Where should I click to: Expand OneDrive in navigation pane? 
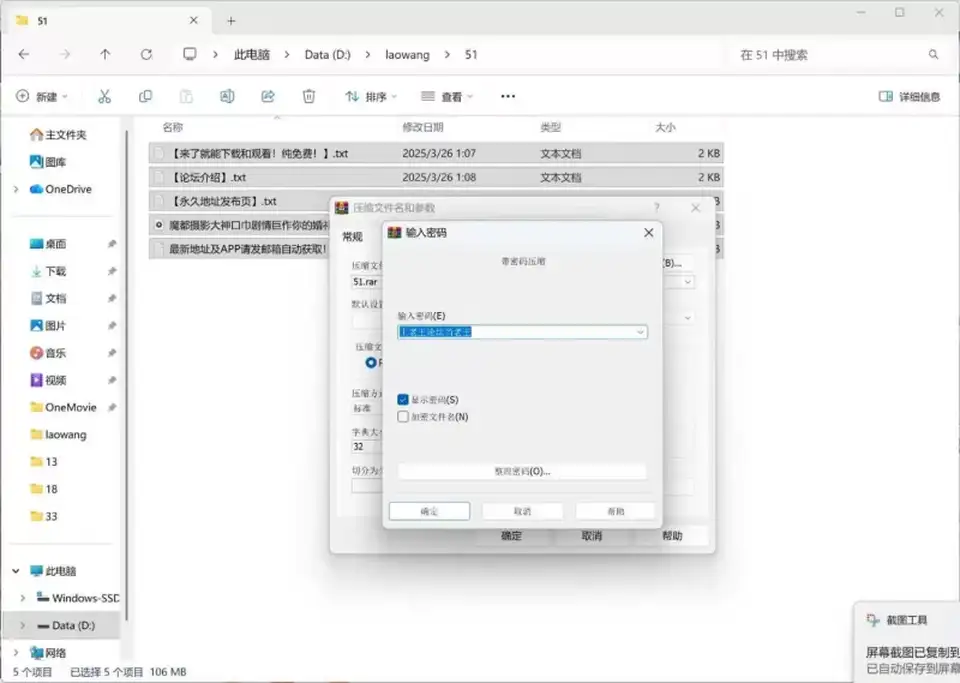click(16, 189)
